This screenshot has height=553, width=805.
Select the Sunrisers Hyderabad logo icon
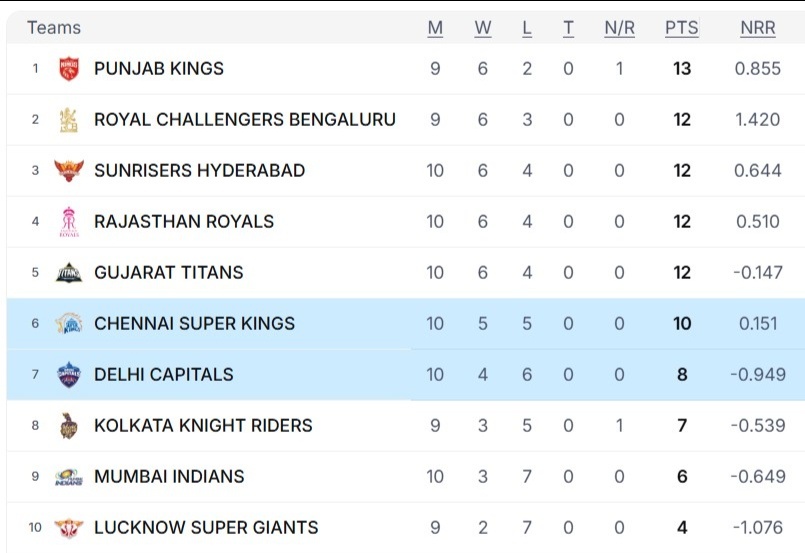(x=69, y=170)
